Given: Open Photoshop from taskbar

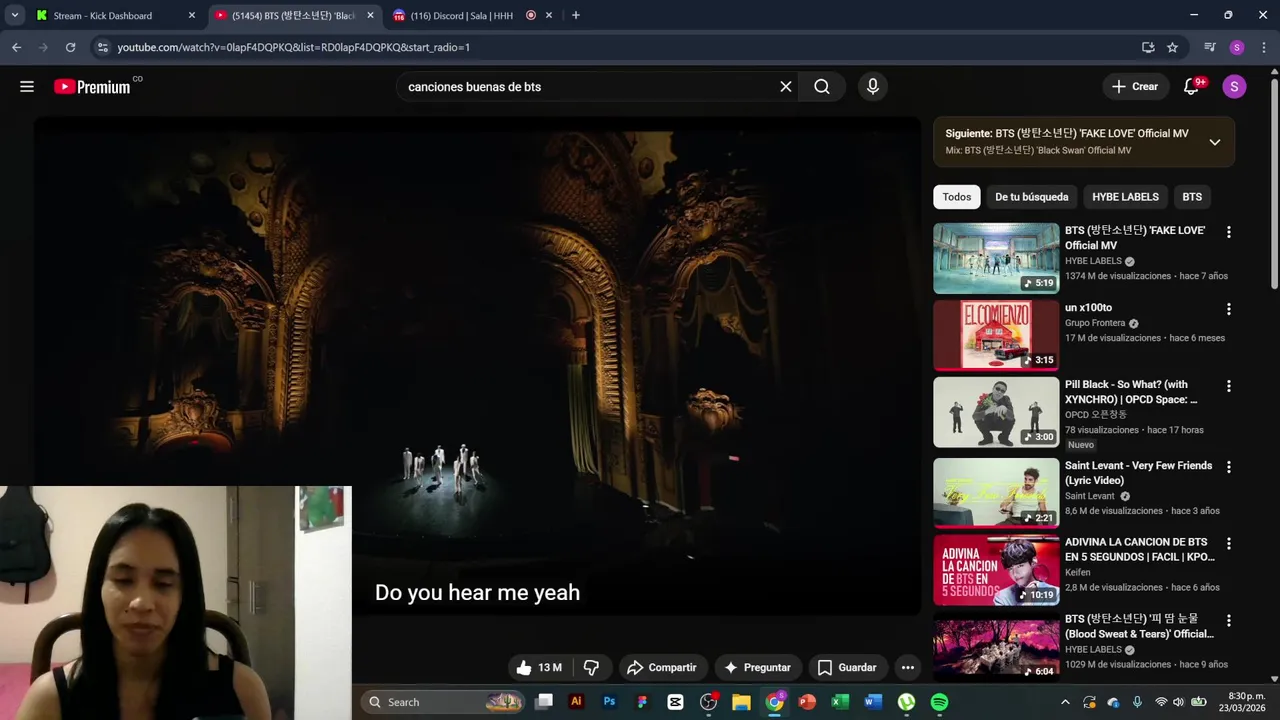Looking at the screenshot, I should [x=609, y=702].
